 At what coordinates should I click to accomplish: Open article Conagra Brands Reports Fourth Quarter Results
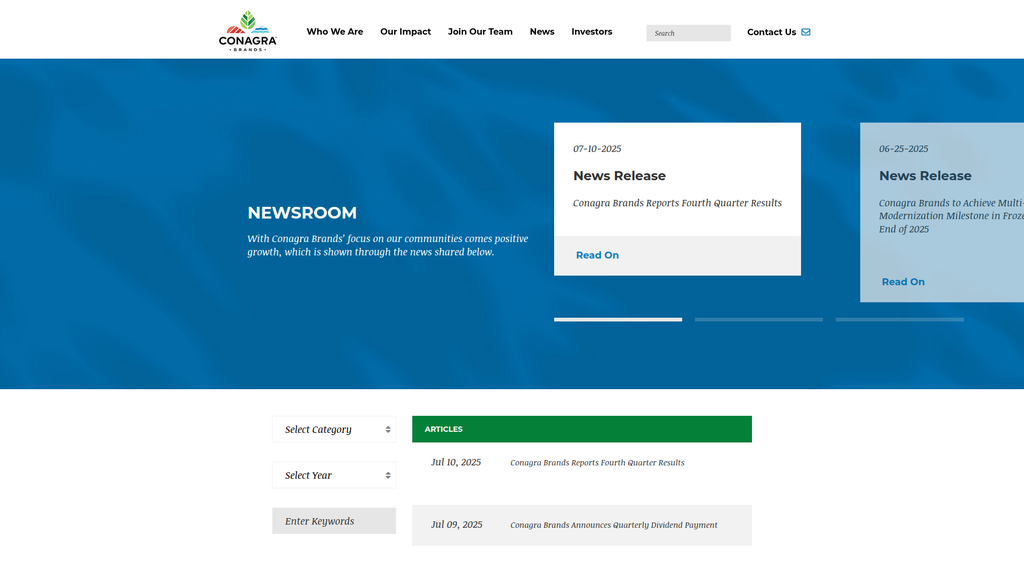[597, 462]
